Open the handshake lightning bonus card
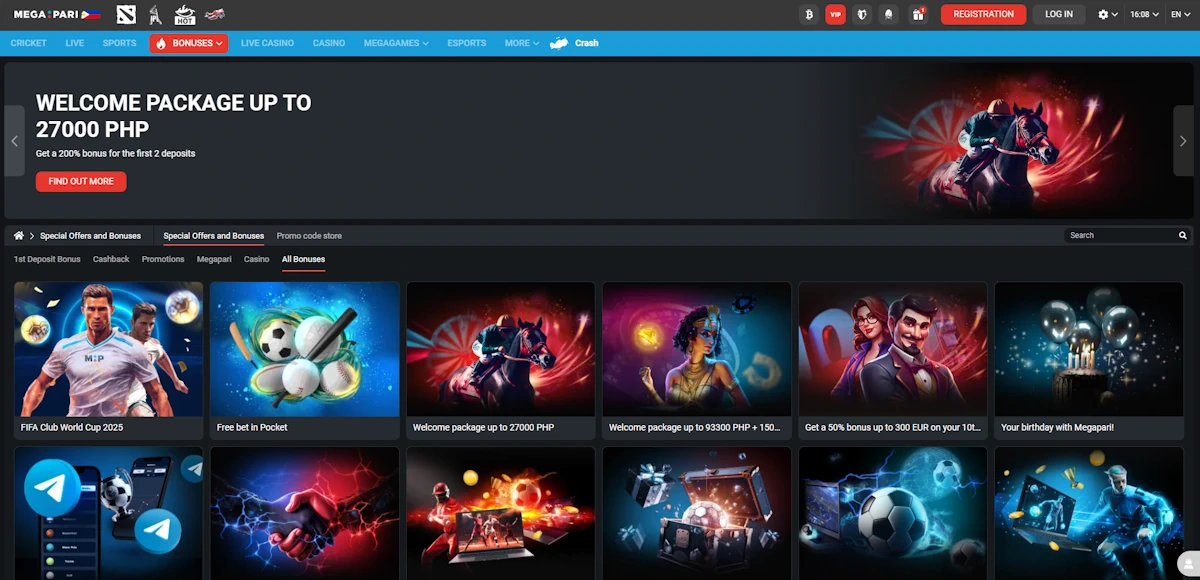This screenshot has height=580, width=1200. point(305,513)
